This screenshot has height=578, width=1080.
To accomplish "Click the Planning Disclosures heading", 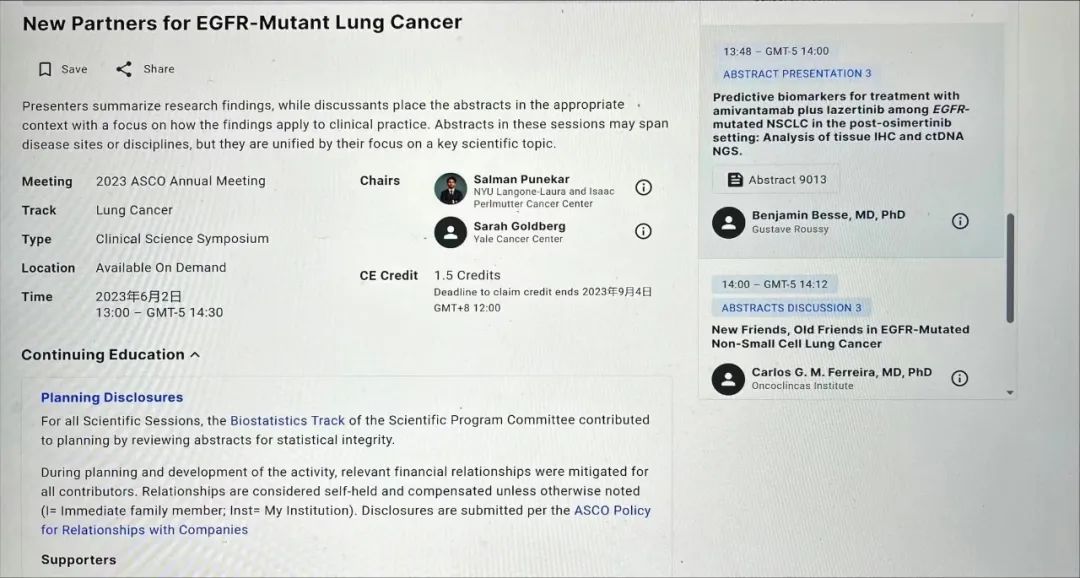I will coord(112,398).
